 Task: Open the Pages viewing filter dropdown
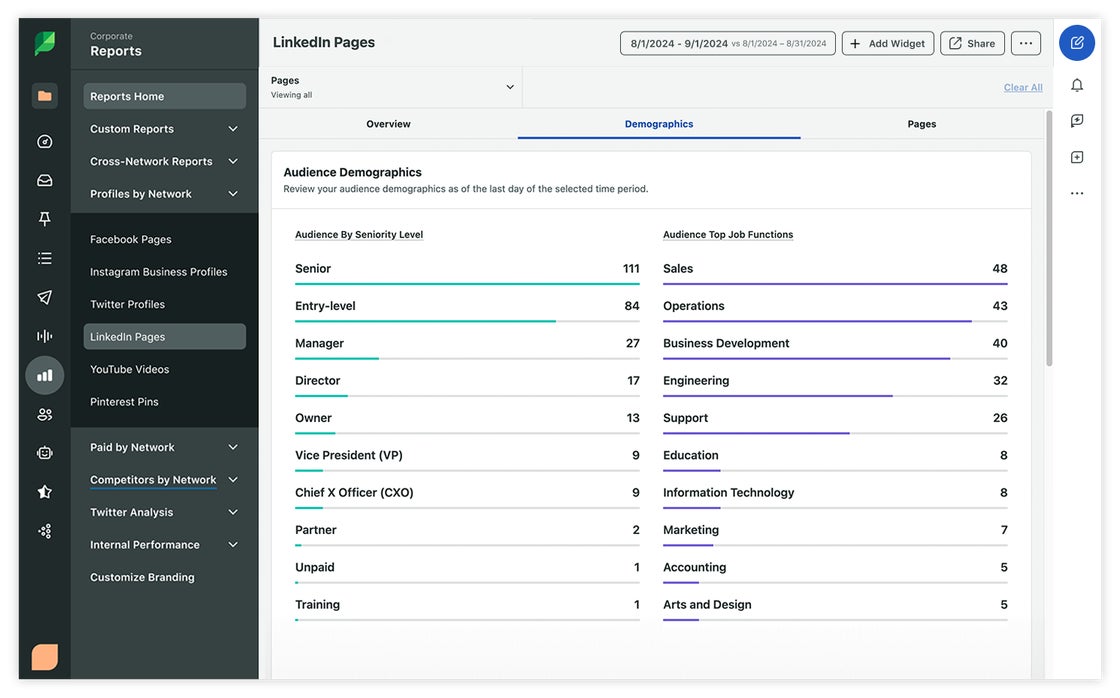point(390,87)
